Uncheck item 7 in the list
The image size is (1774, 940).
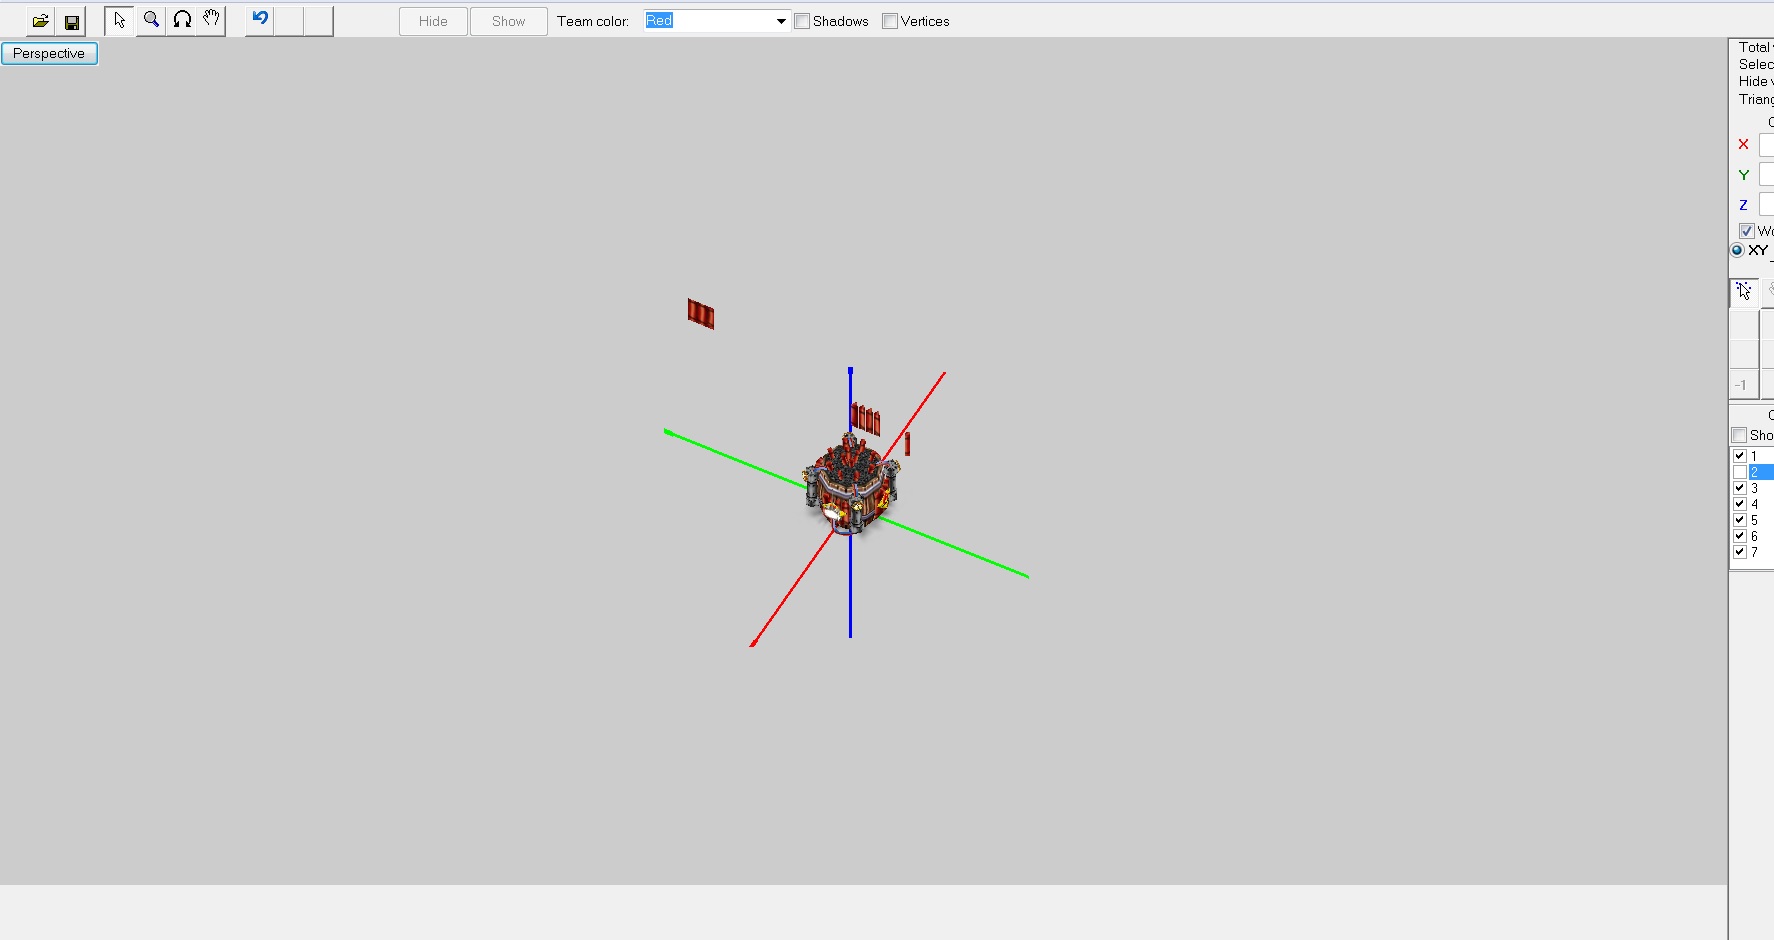click(x=1740, y=552)
